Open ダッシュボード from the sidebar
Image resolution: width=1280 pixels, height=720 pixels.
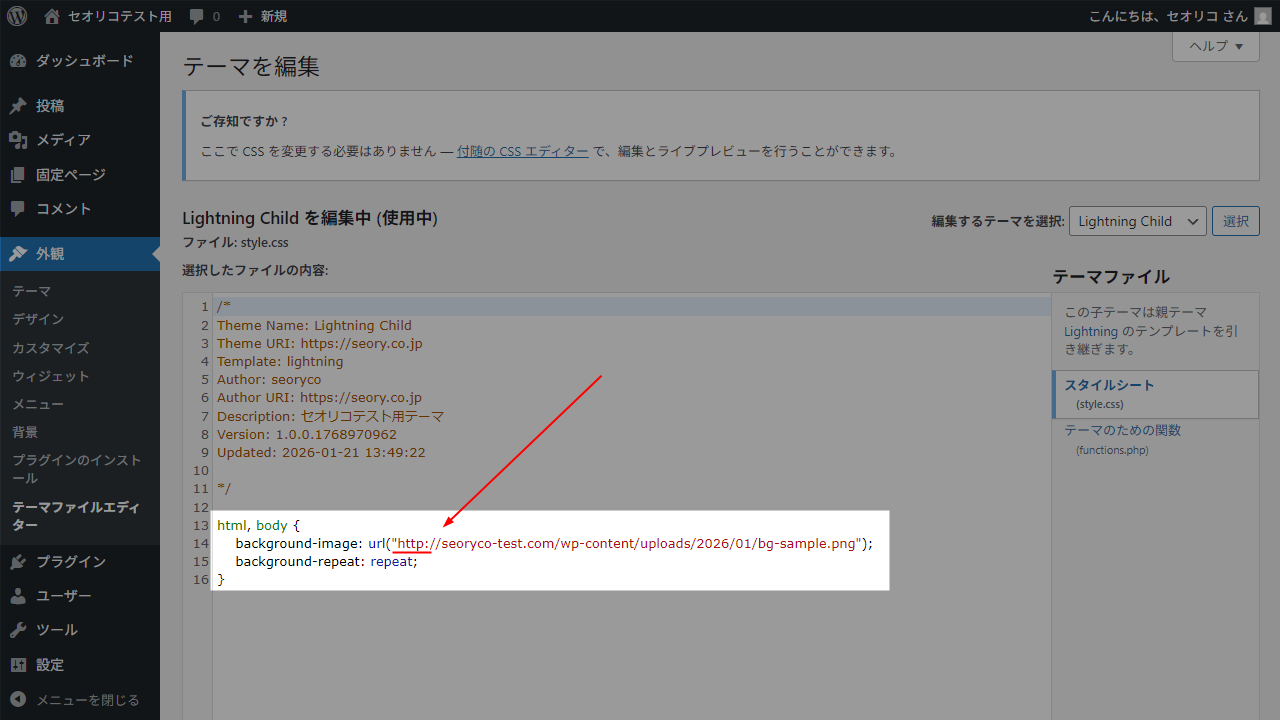17,61
